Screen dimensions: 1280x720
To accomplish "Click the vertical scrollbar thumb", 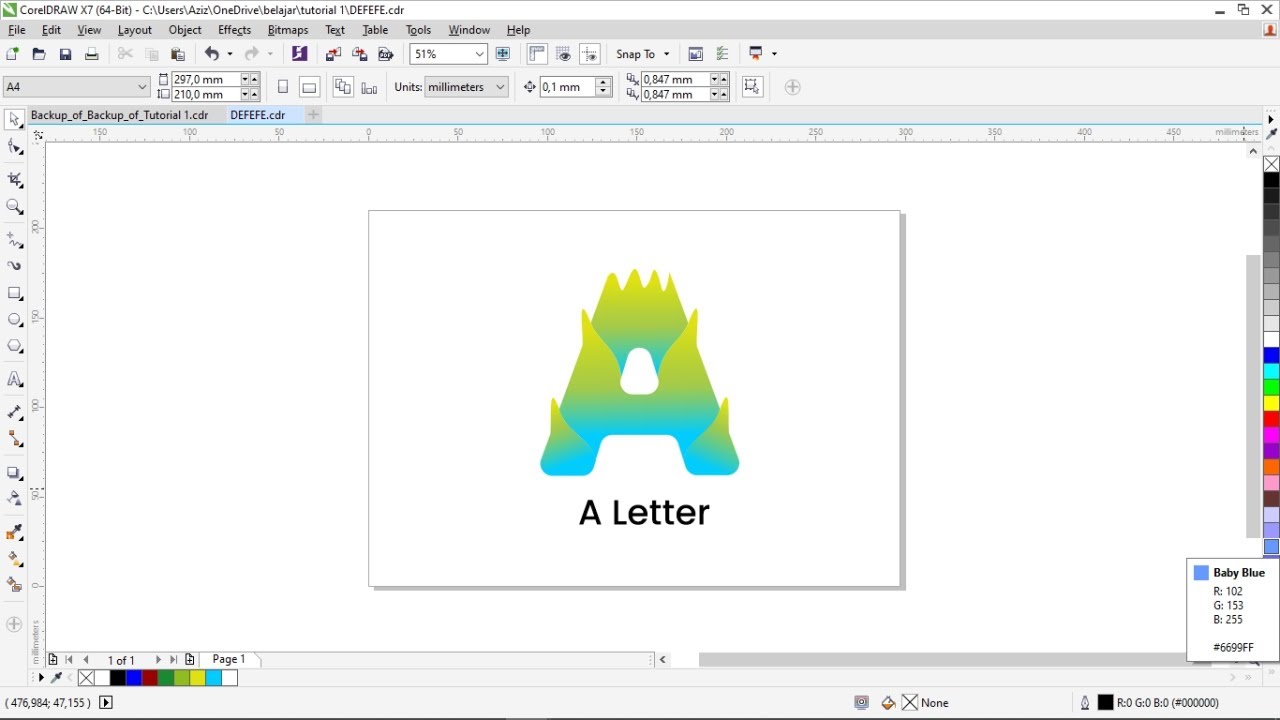I will point(1253,396).
